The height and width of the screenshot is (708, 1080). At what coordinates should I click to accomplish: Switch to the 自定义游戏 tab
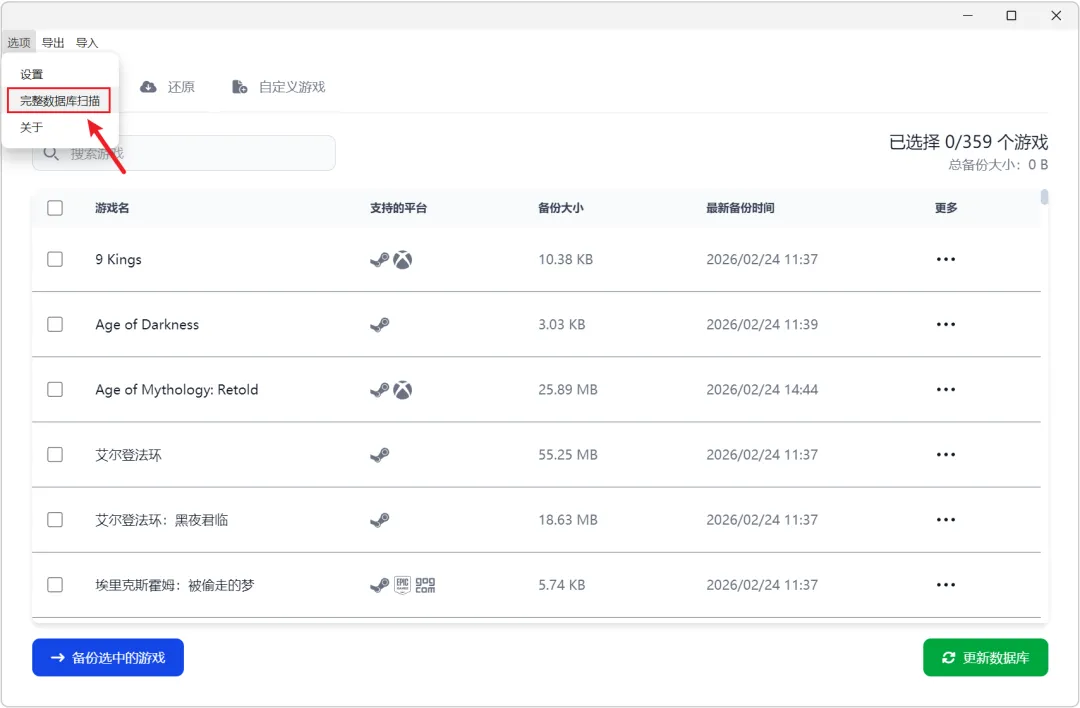pyautogui.click(x=280, y=87)
